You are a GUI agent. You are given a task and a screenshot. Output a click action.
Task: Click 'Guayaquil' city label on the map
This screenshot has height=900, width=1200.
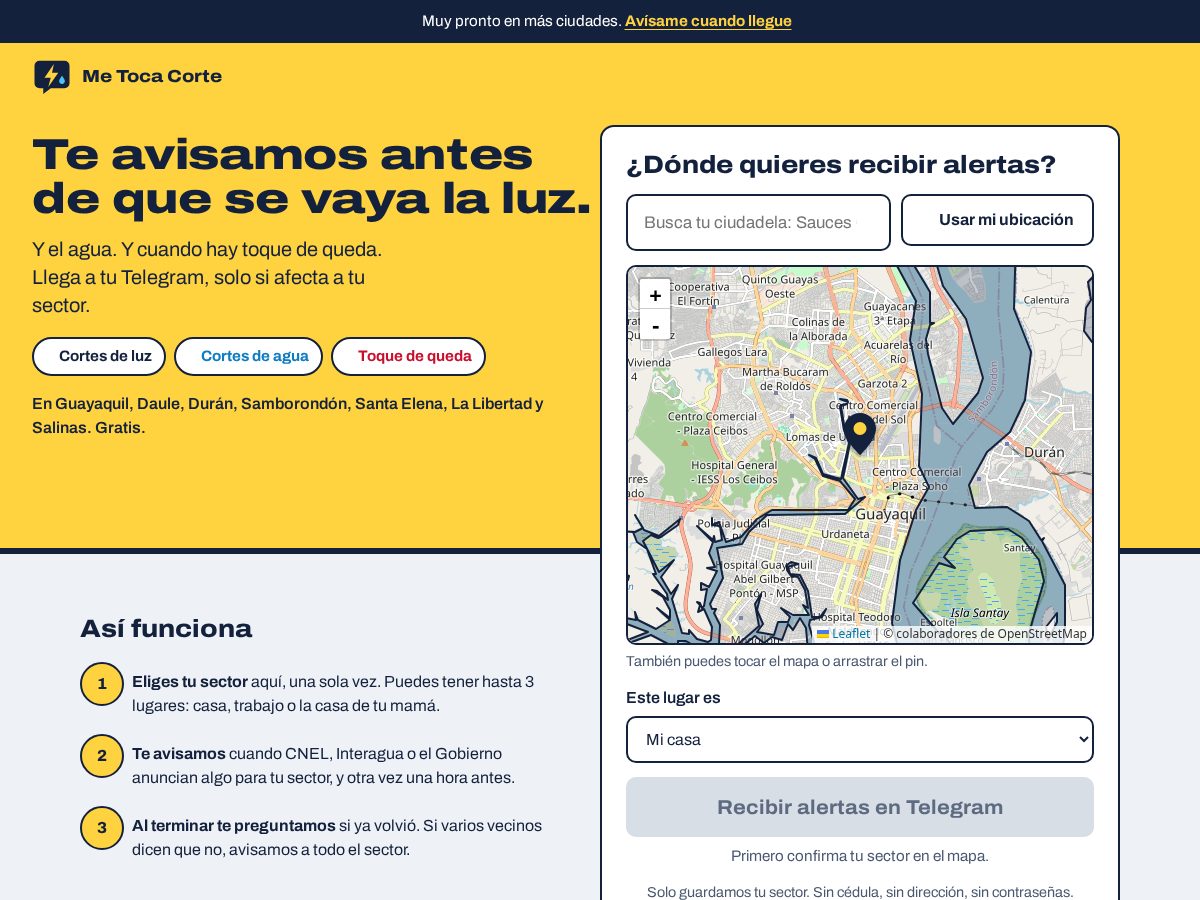[x=890, y=514]
